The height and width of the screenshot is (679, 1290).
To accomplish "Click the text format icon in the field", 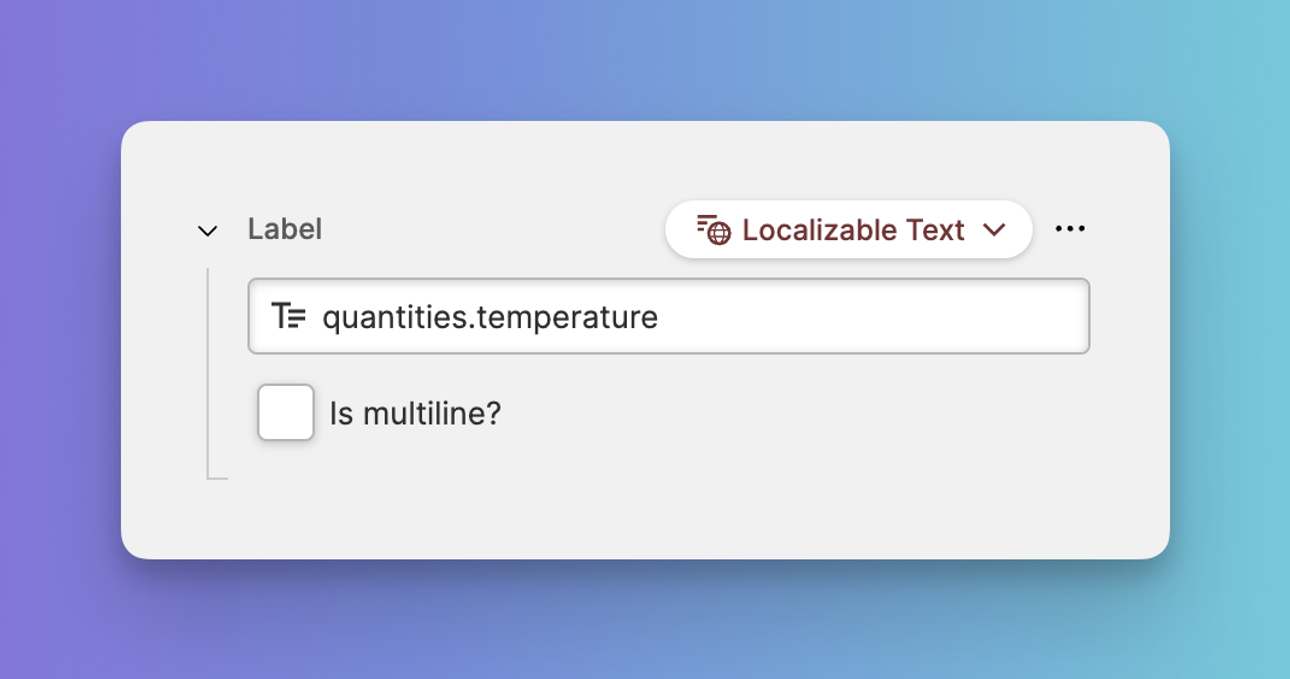I will pyautogui.click(x=289, y=317).
